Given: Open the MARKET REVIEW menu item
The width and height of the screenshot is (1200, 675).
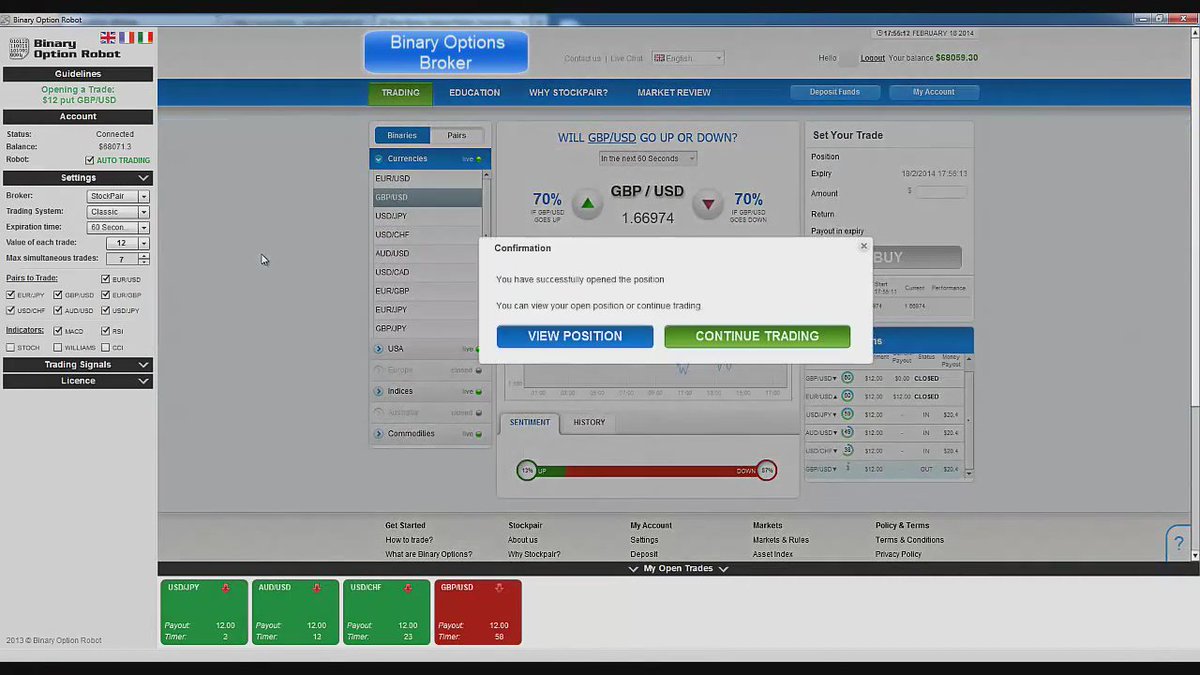Looking at the screenshot, I should point(674,93).
